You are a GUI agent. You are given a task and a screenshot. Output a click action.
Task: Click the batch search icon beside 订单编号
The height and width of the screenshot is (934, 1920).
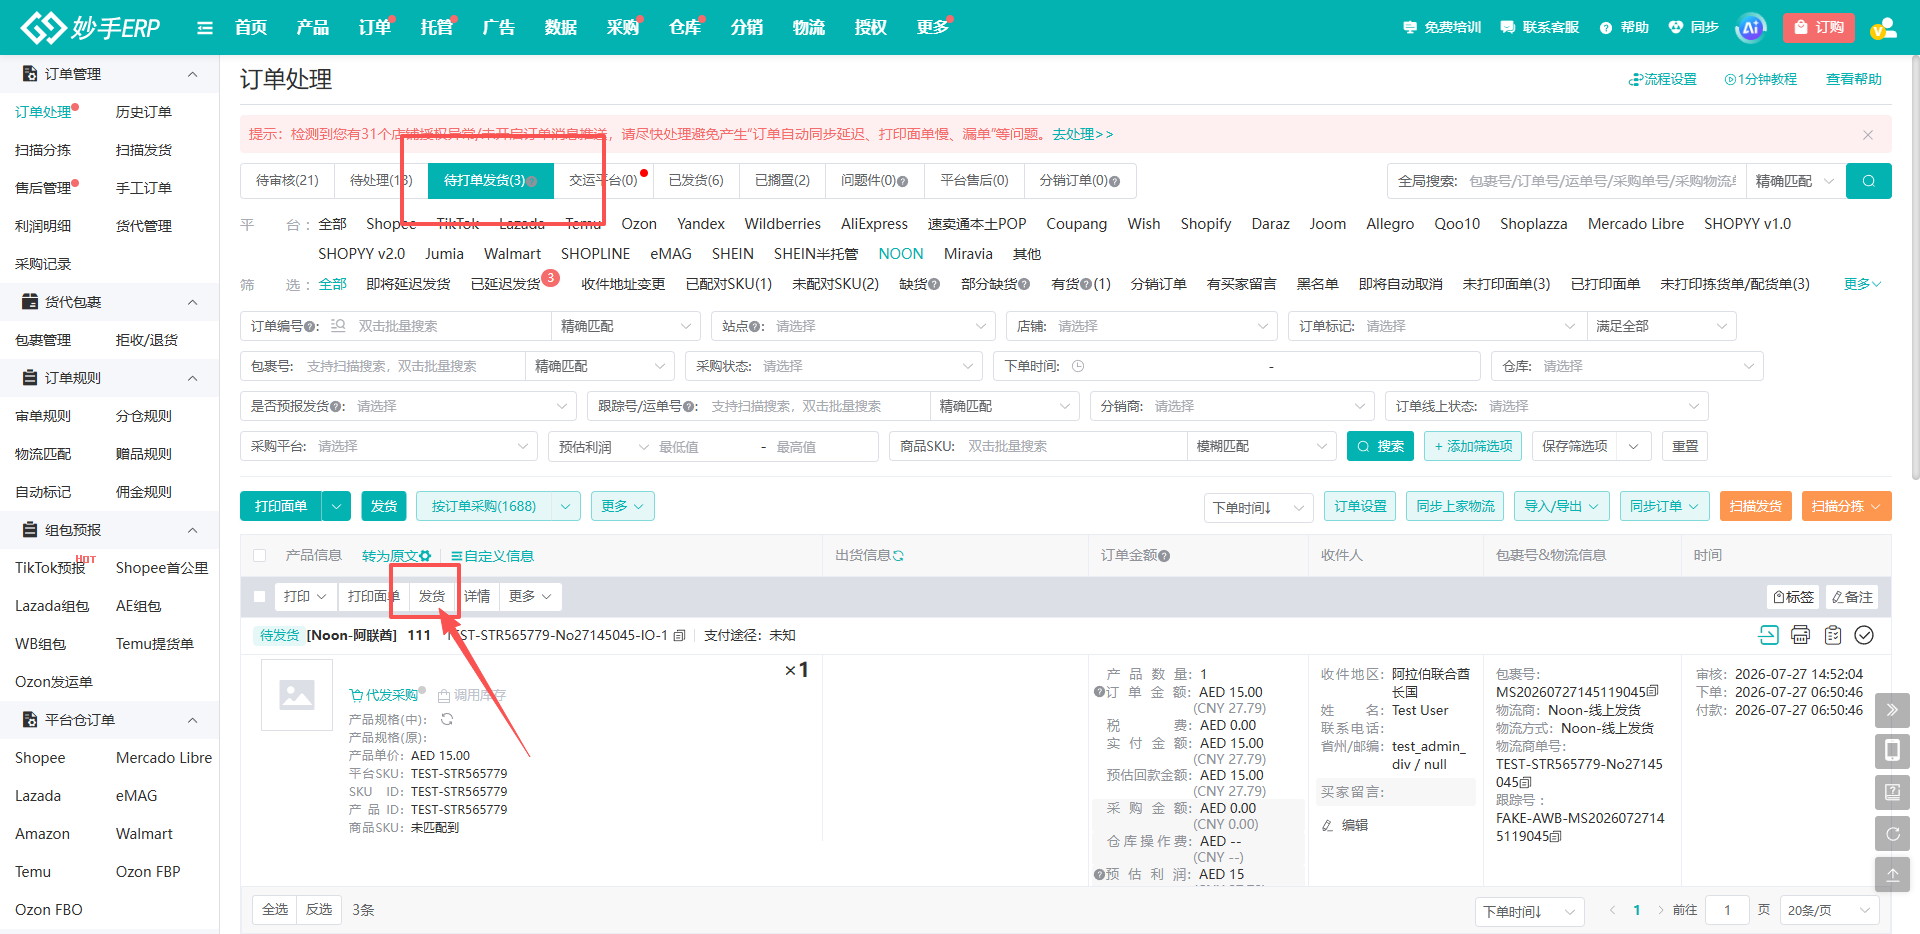[338, 326]
